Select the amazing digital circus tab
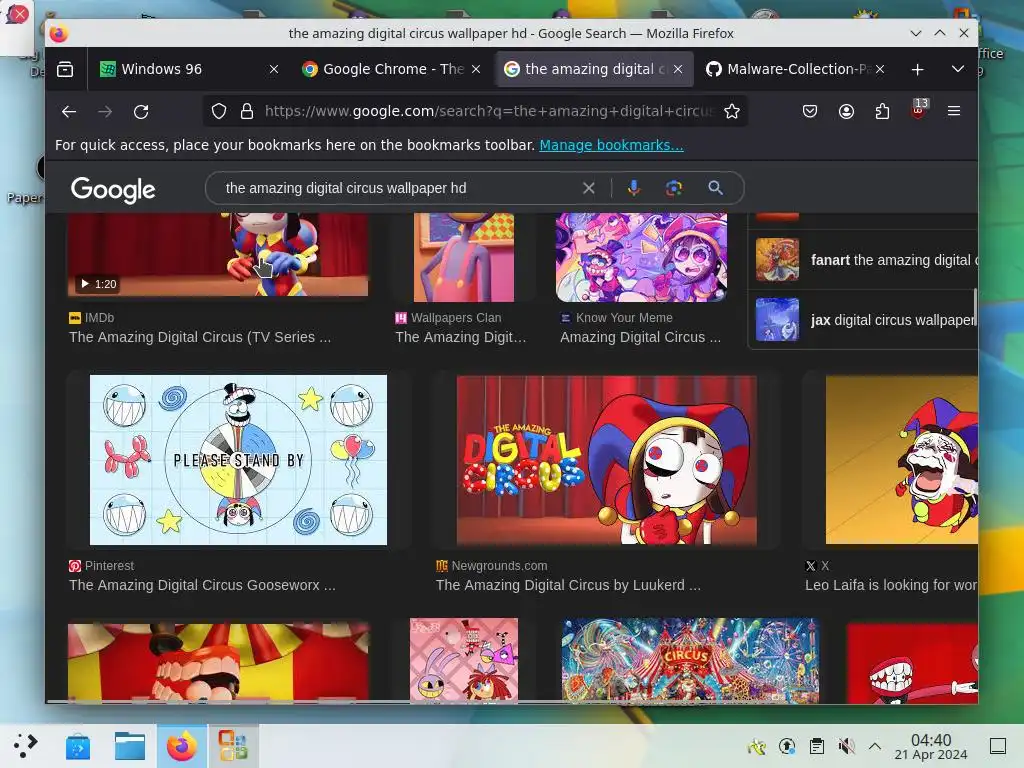 coord(594,69)
